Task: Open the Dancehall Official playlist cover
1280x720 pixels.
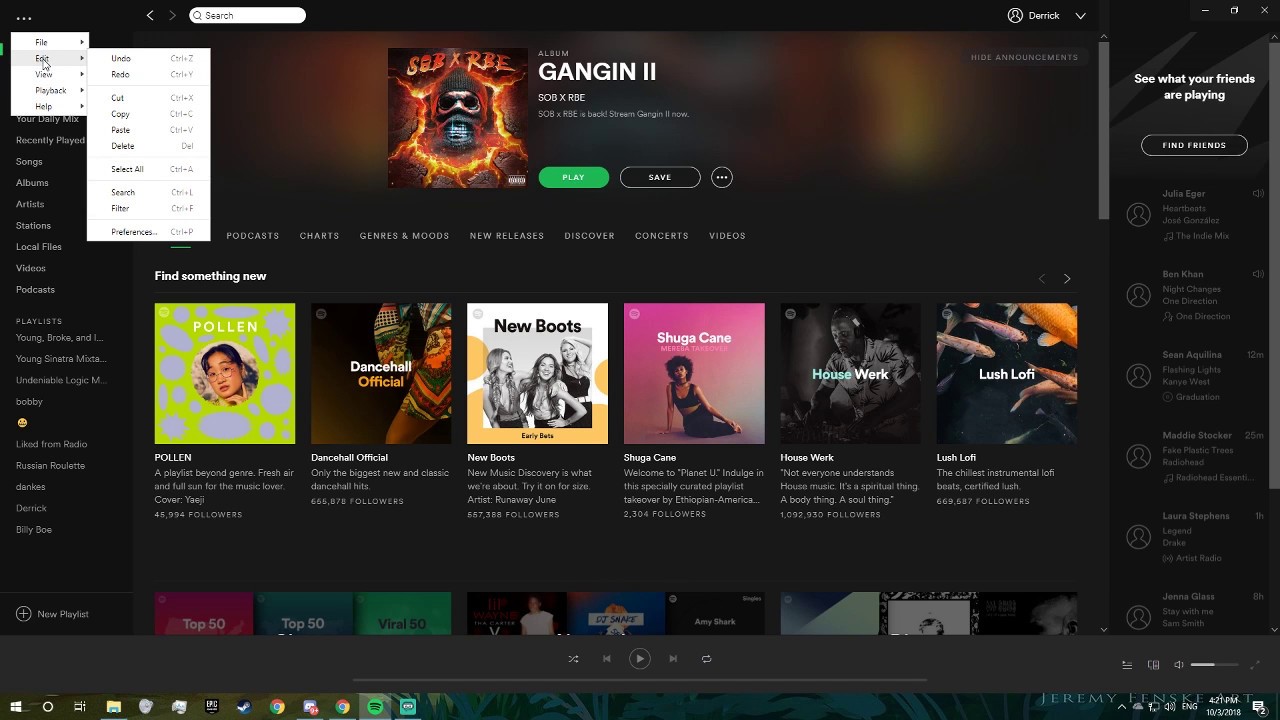Action: coord(381,373)
